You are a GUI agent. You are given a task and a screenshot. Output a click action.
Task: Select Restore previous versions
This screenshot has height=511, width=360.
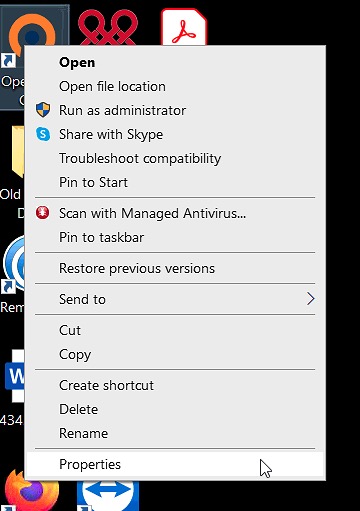click(x=175, y=268)
